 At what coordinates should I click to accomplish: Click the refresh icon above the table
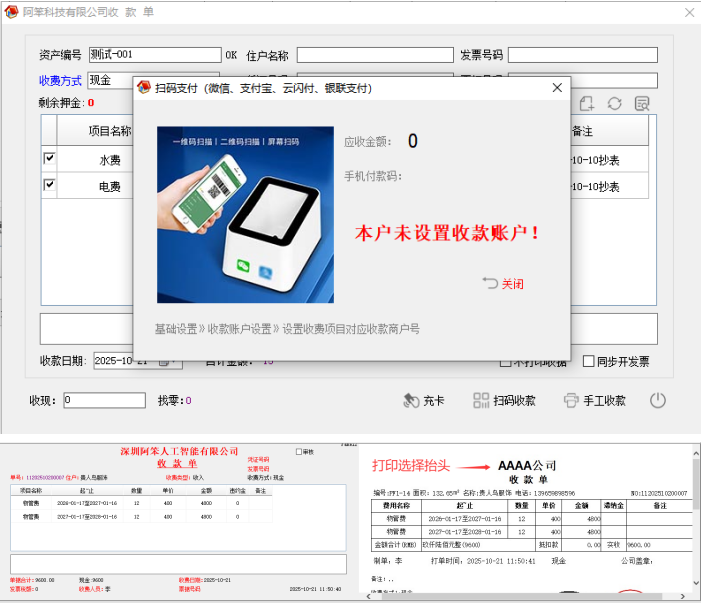click(x=615, y=104)
